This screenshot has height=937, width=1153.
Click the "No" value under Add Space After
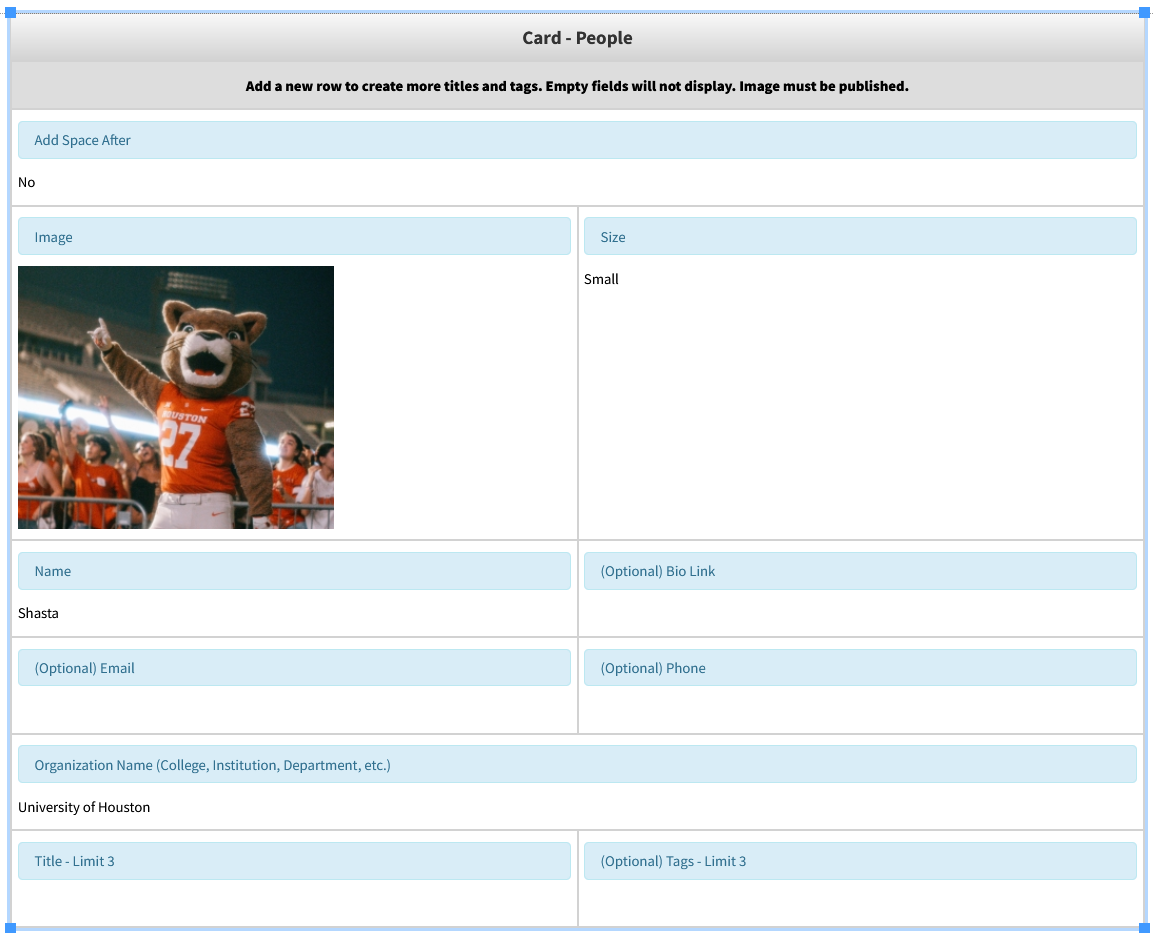27,182
